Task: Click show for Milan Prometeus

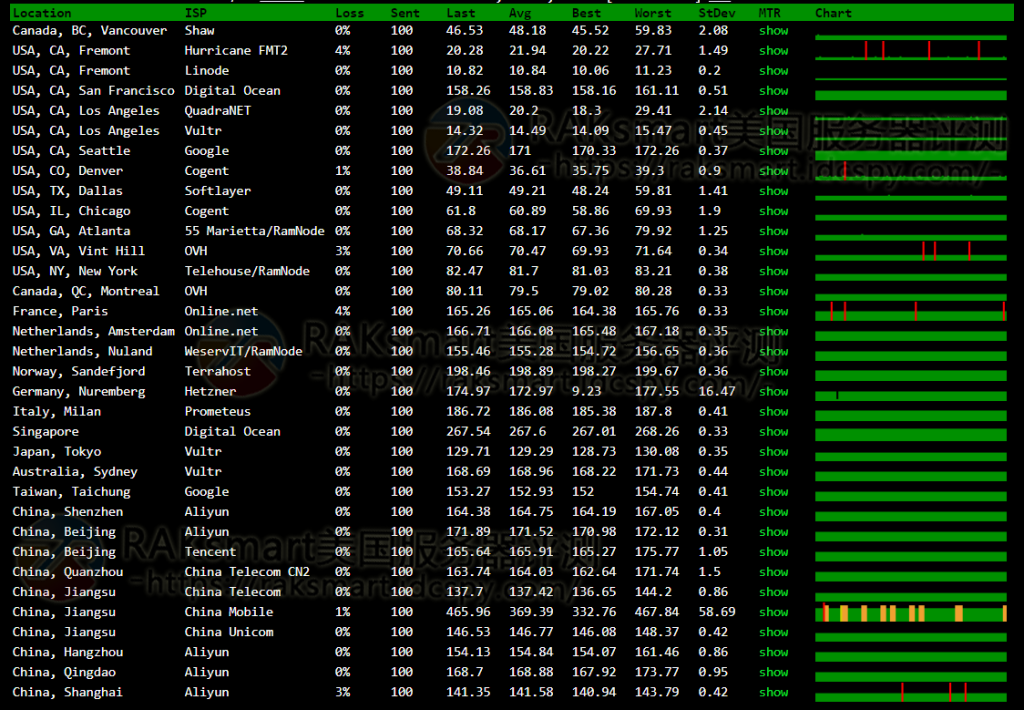Action: coord(773,411)
